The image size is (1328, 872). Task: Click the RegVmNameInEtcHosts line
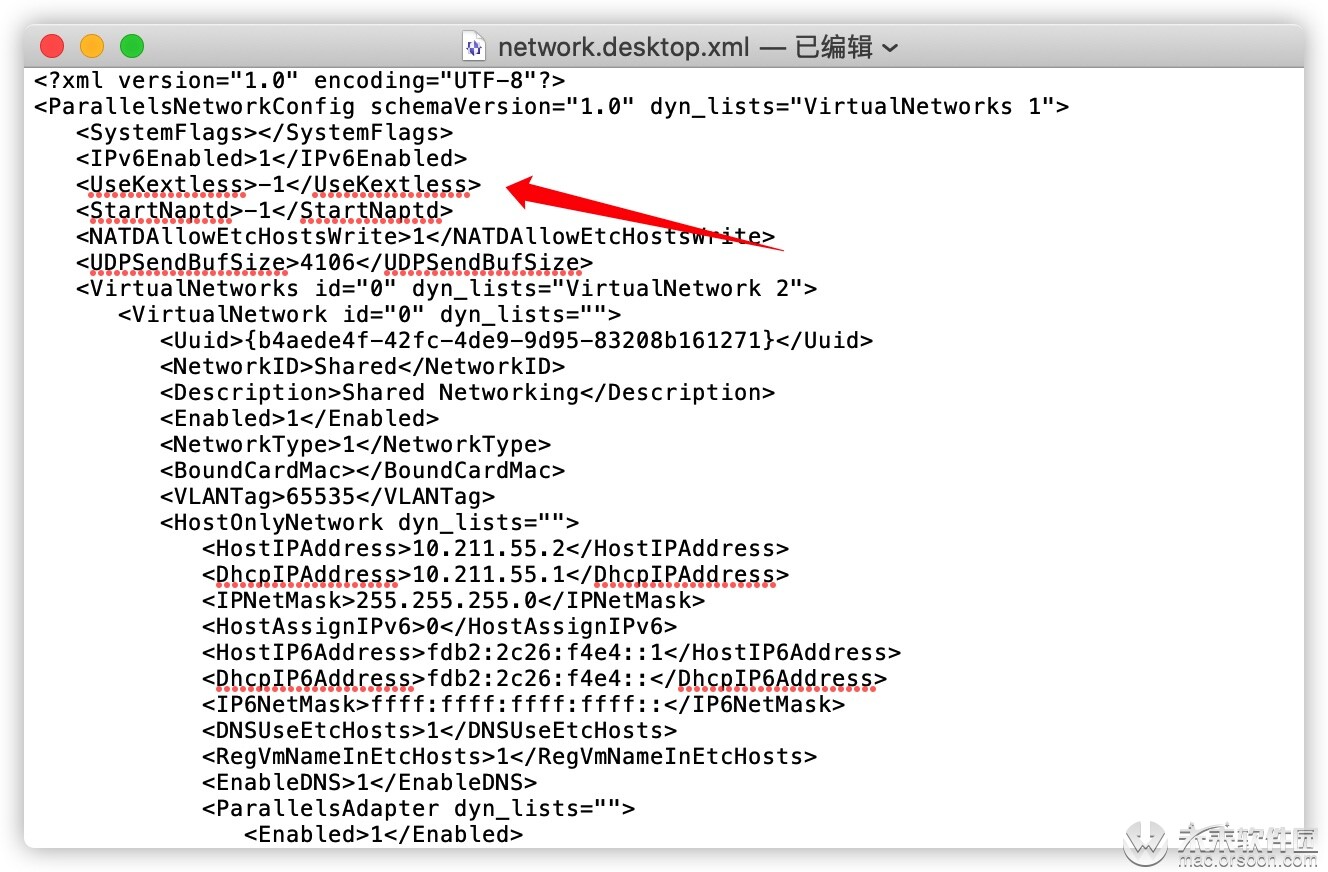[x=509, y=756]
